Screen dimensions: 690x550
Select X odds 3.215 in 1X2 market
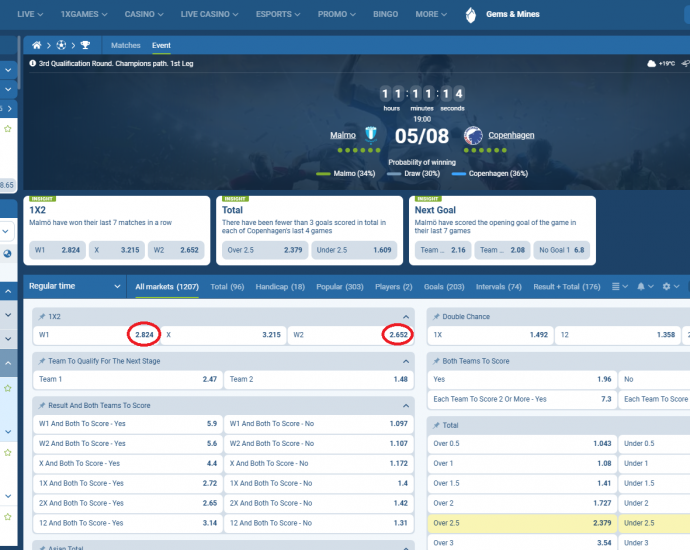(224, 335)
